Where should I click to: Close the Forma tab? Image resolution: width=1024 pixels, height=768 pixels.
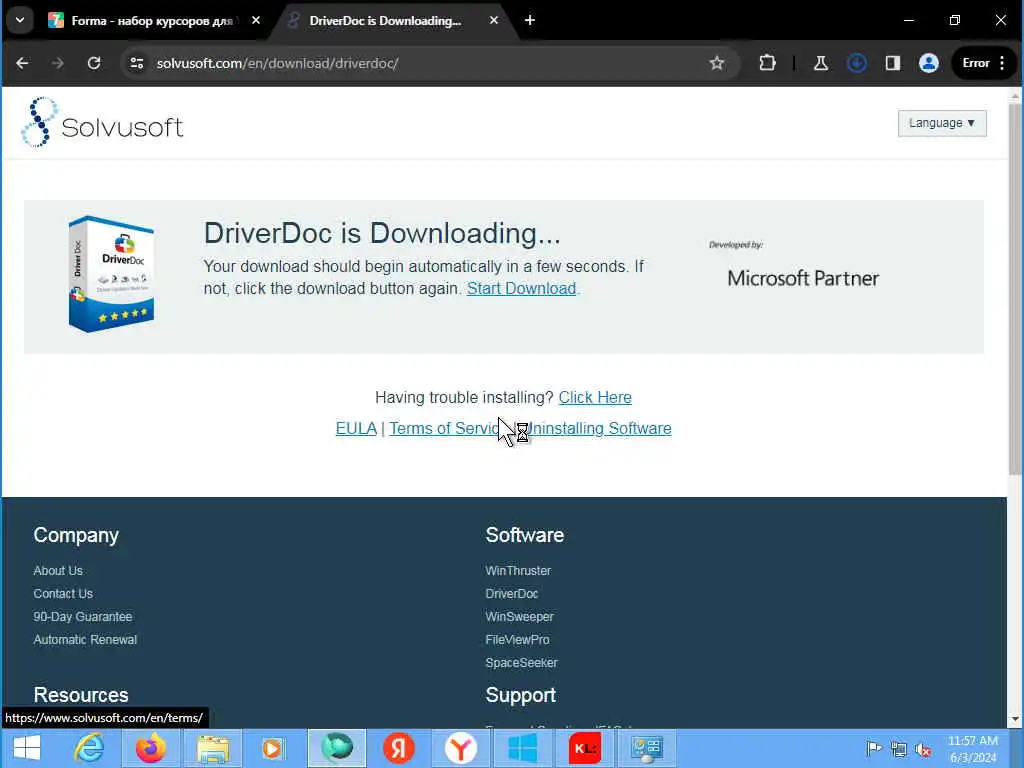point(256,20)
